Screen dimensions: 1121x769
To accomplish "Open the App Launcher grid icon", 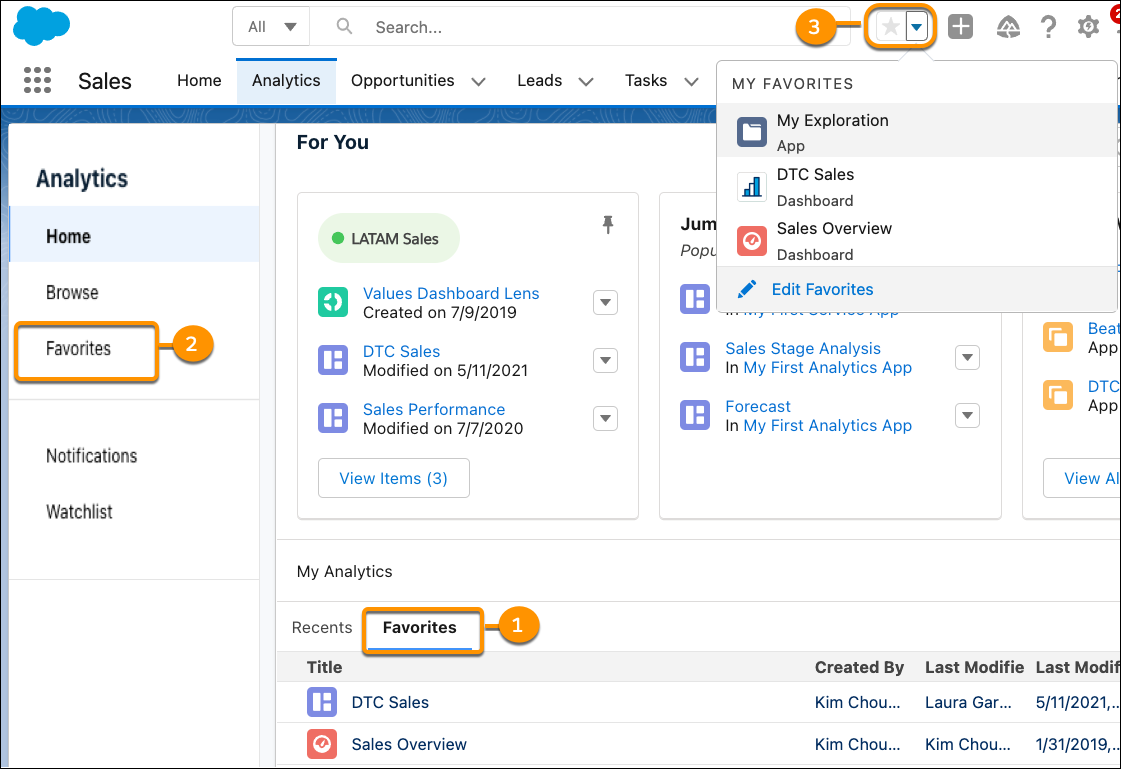I will (37, 80).
